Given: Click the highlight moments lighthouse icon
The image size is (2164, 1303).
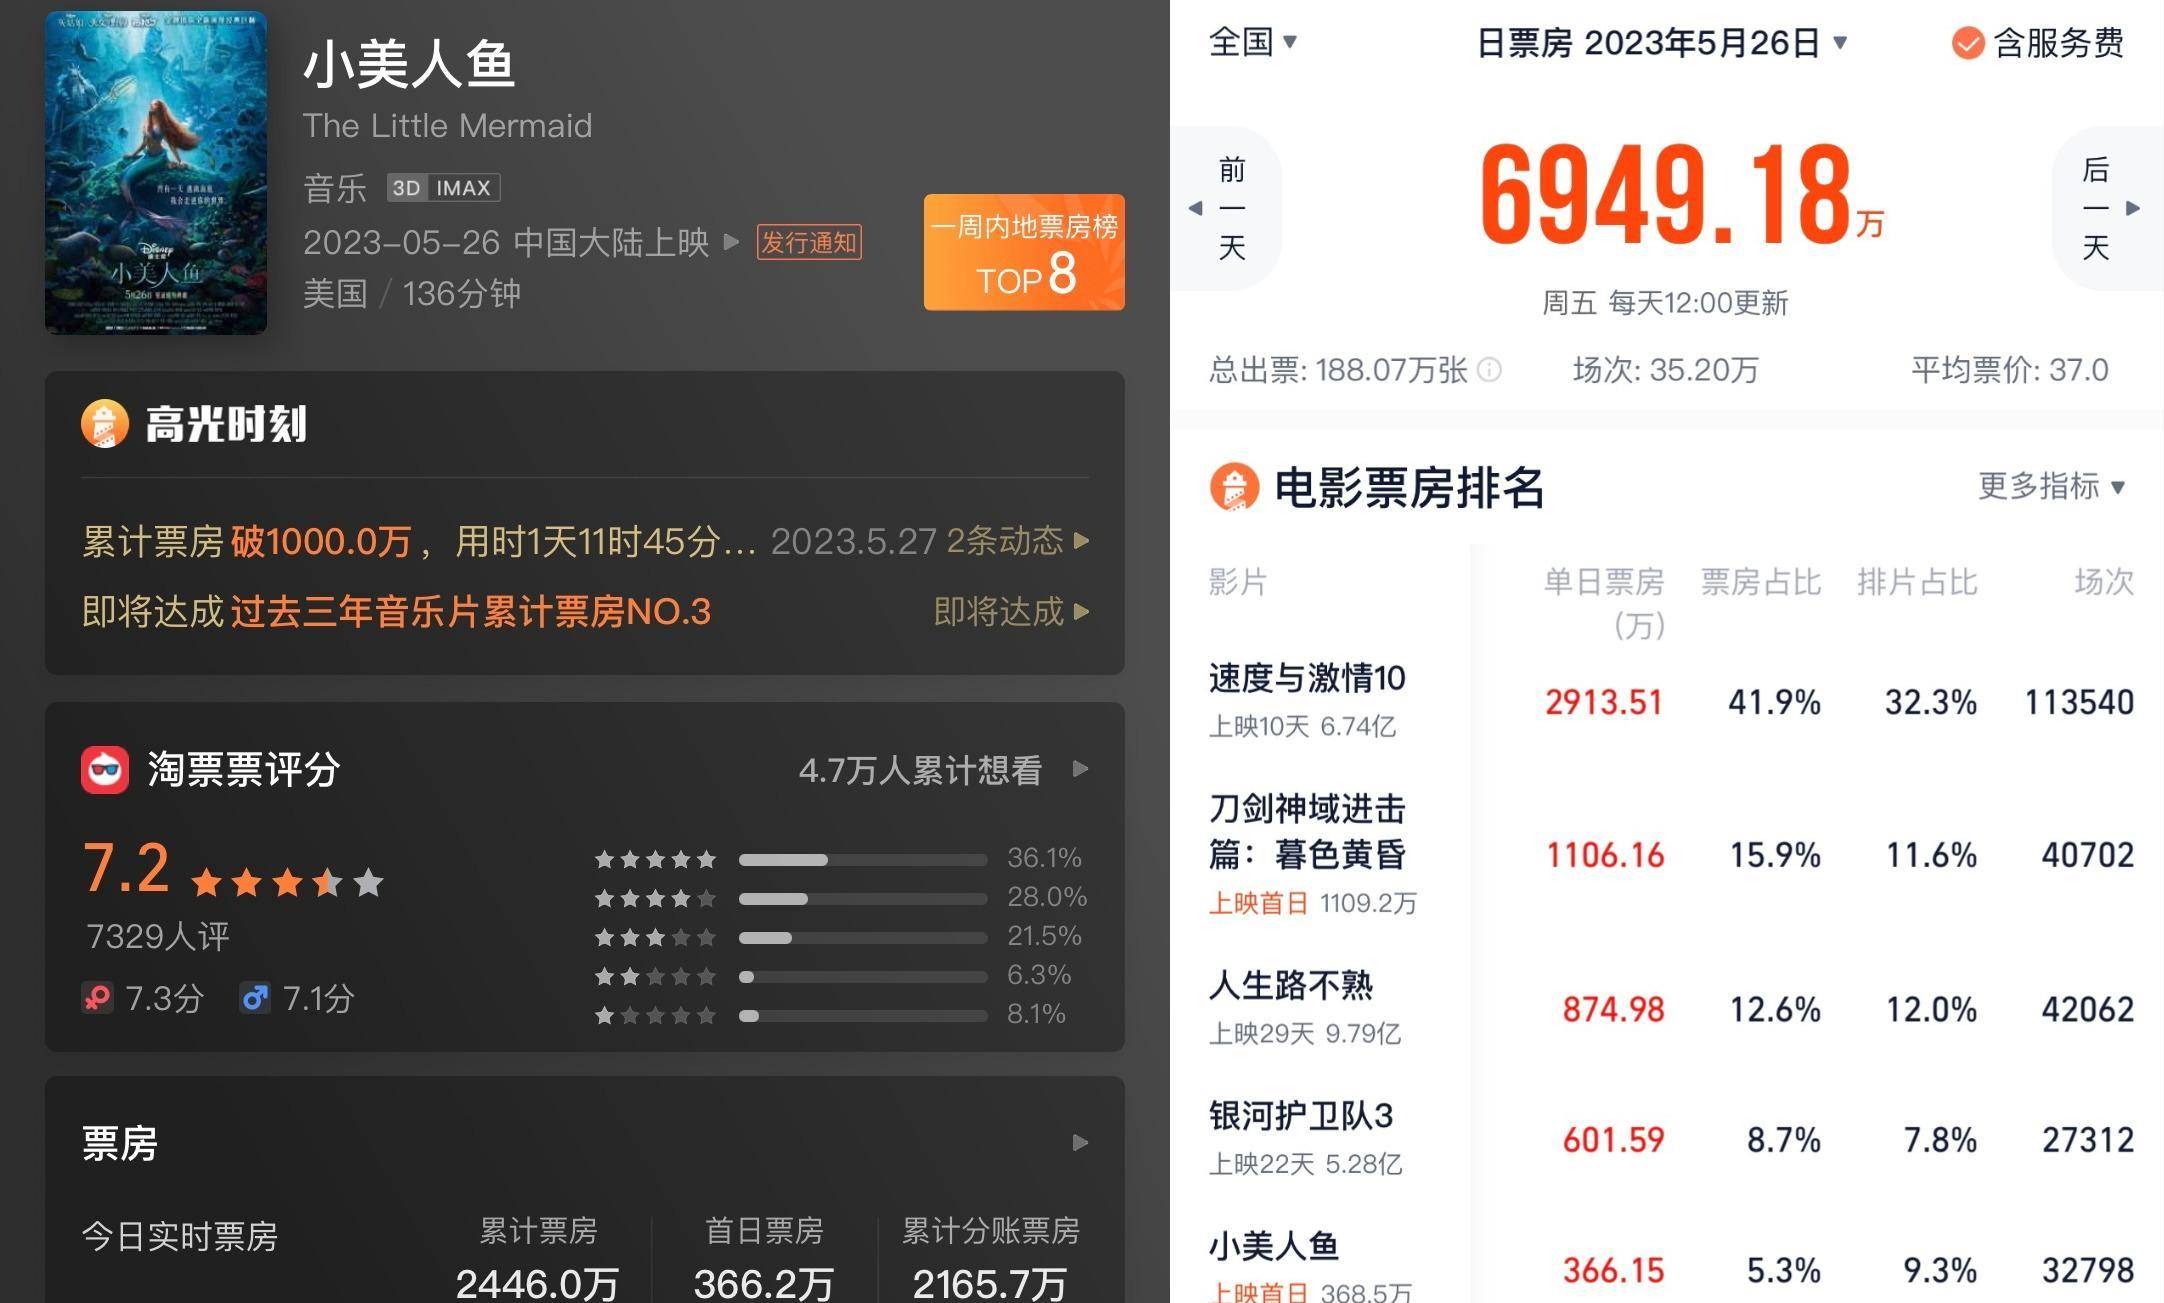Looking at the screenshot, I should (x=105, y=424).
